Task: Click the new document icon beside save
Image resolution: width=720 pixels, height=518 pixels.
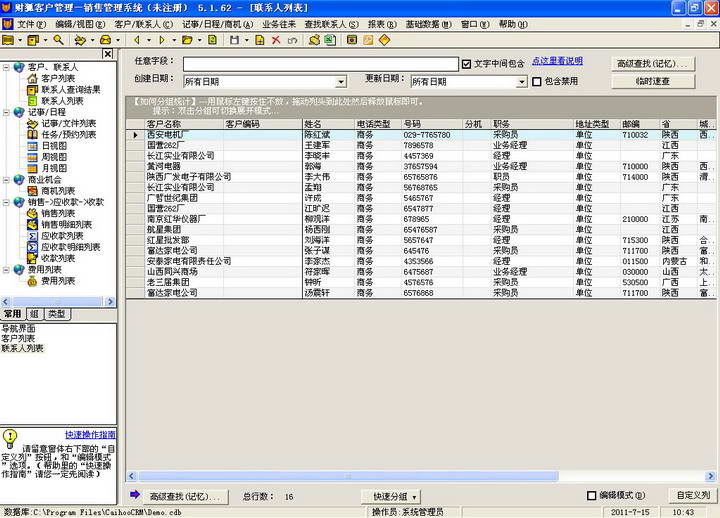Action: (260, 40)
